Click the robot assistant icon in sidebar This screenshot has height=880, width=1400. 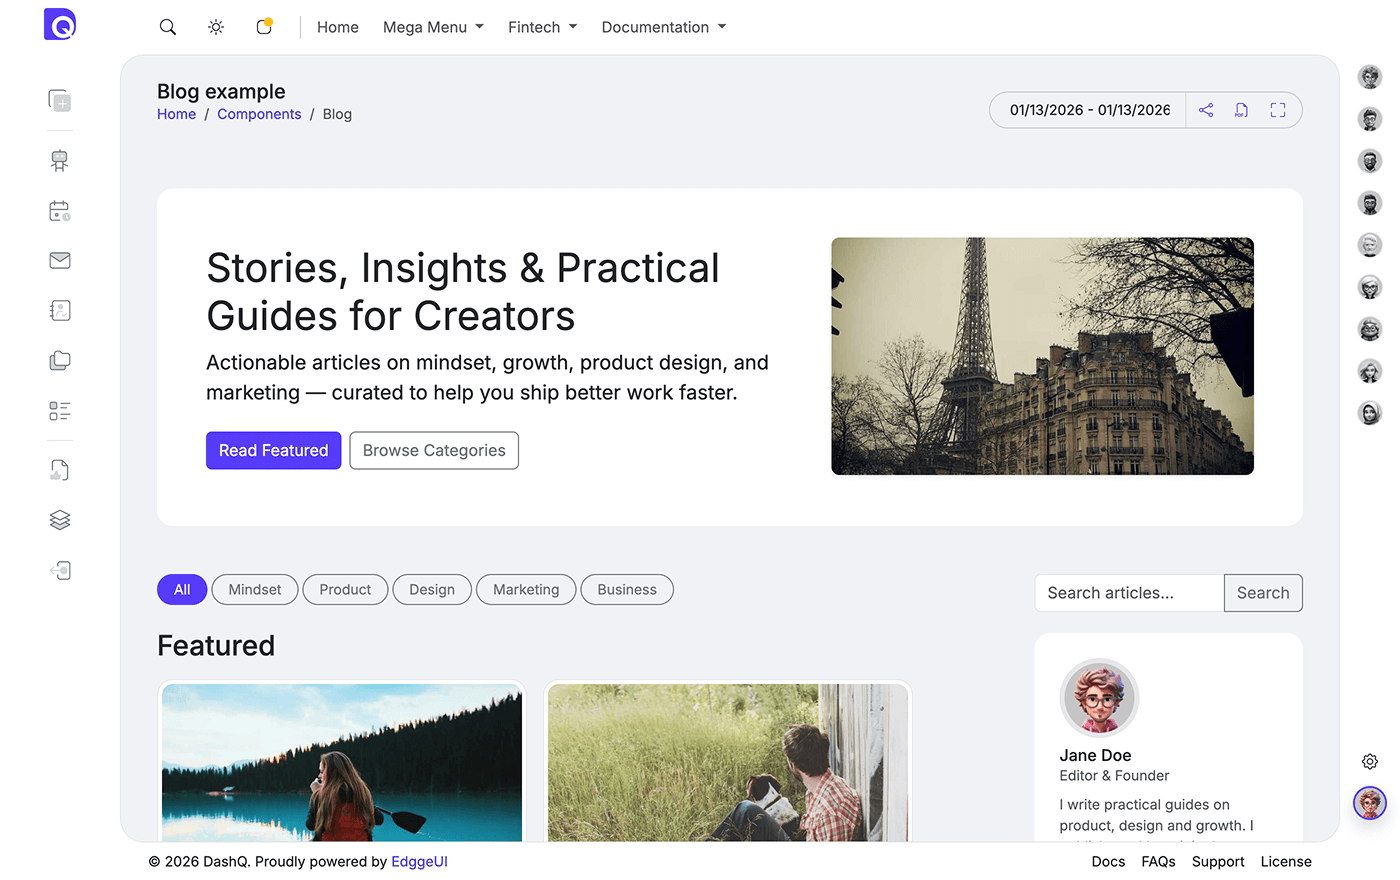(x=60, y=160)
